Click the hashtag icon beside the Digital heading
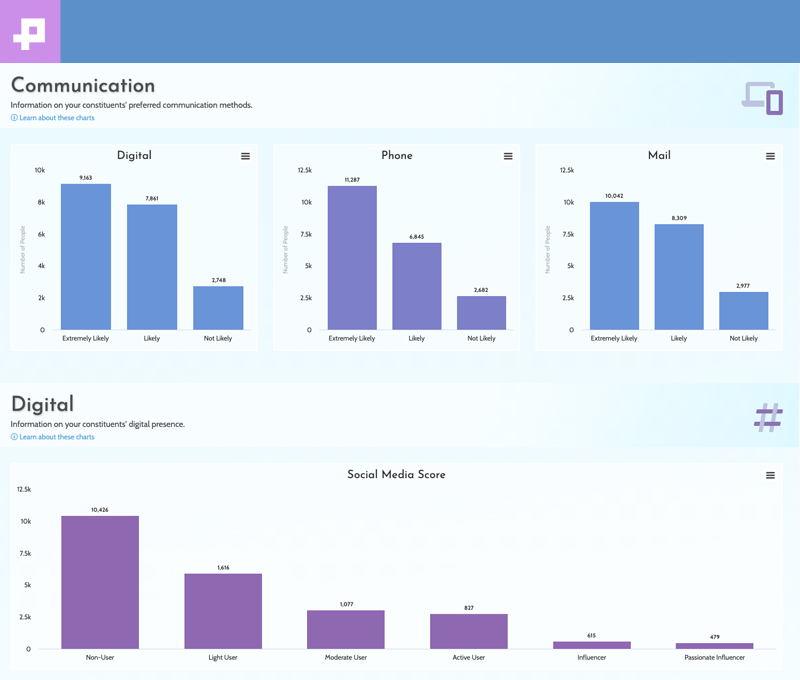The height and width of the screenshot is (680, 800). coord(766,419)
